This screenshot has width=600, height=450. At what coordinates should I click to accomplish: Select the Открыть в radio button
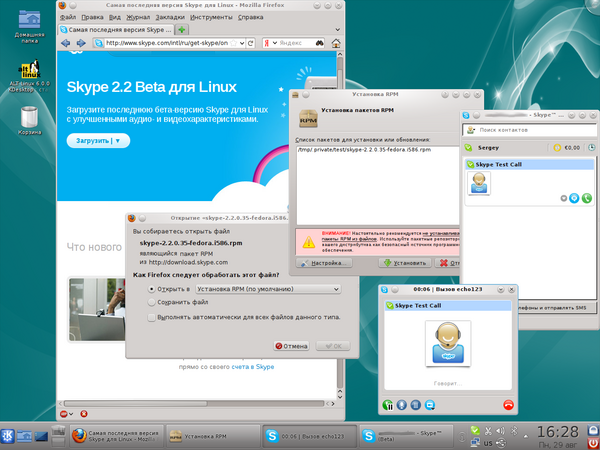point(152,289)
